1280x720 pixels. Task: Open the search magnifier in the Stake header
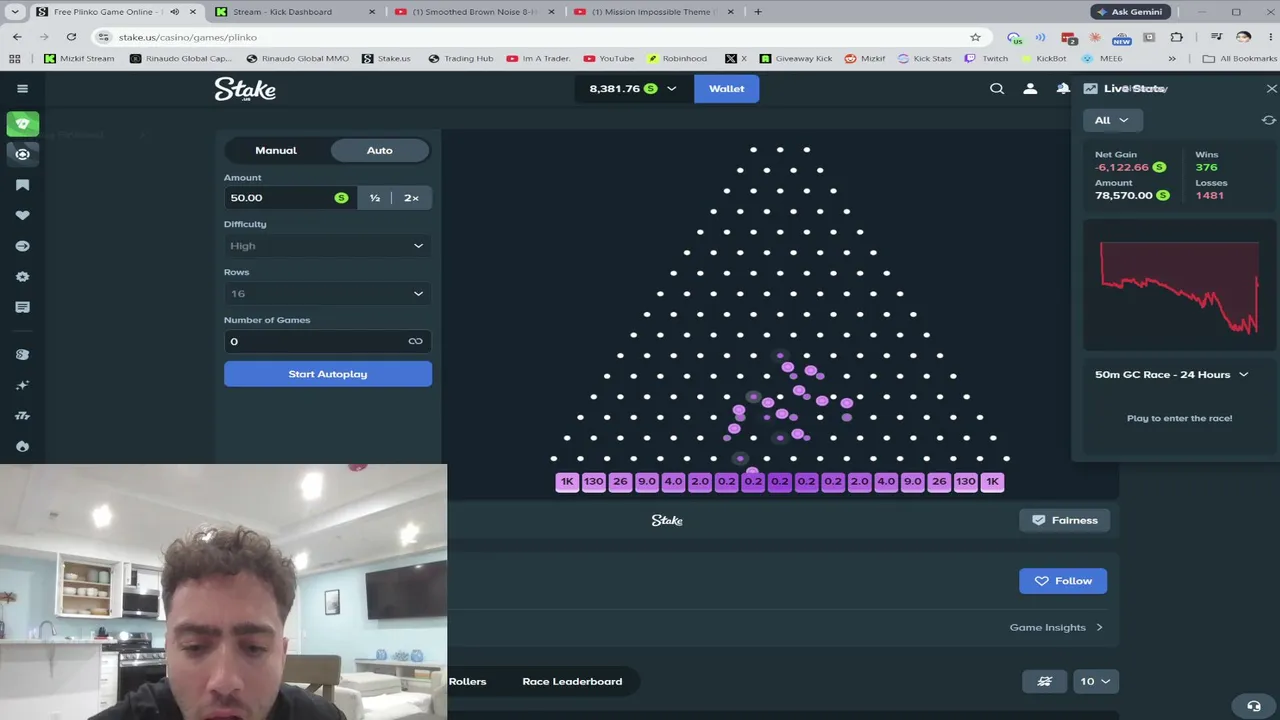[x=997, y=89]
